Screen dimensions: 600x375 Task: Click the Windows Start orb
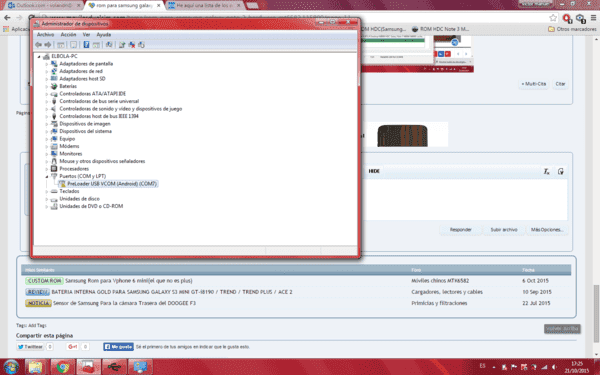pos(11,367)
